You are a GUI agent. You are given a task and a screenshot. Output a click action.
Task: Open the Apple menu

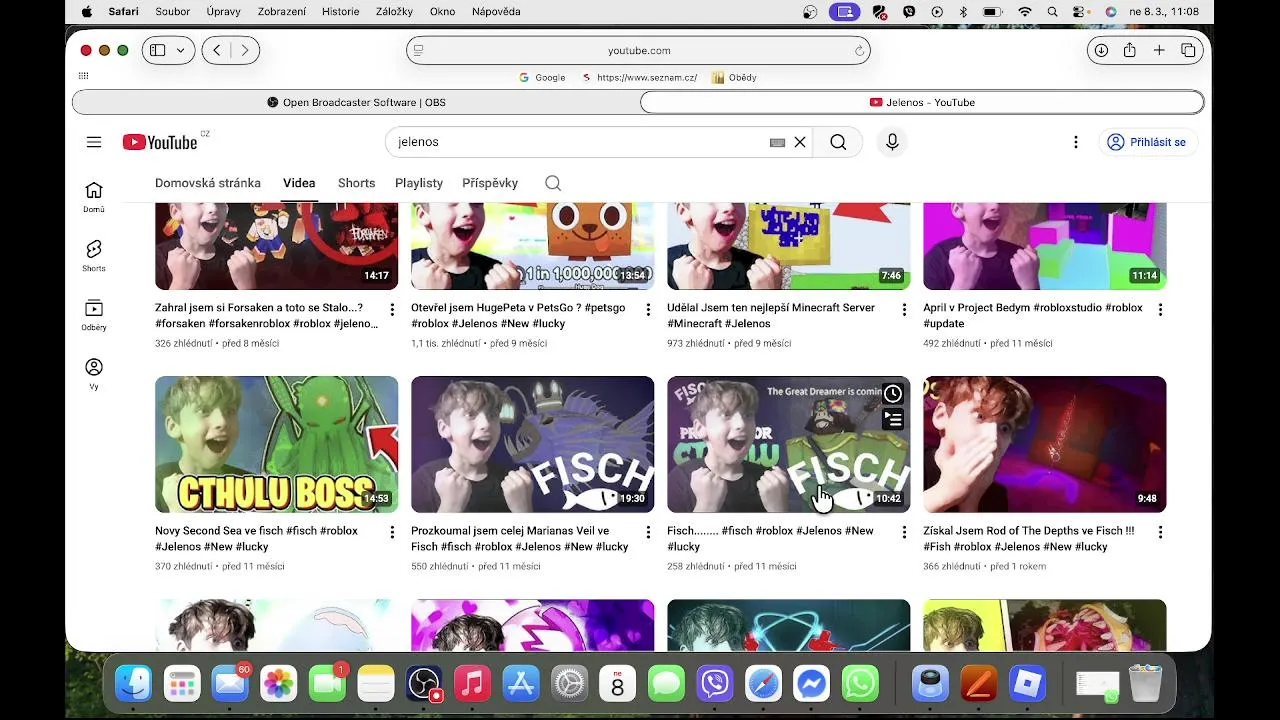[86, 12]
